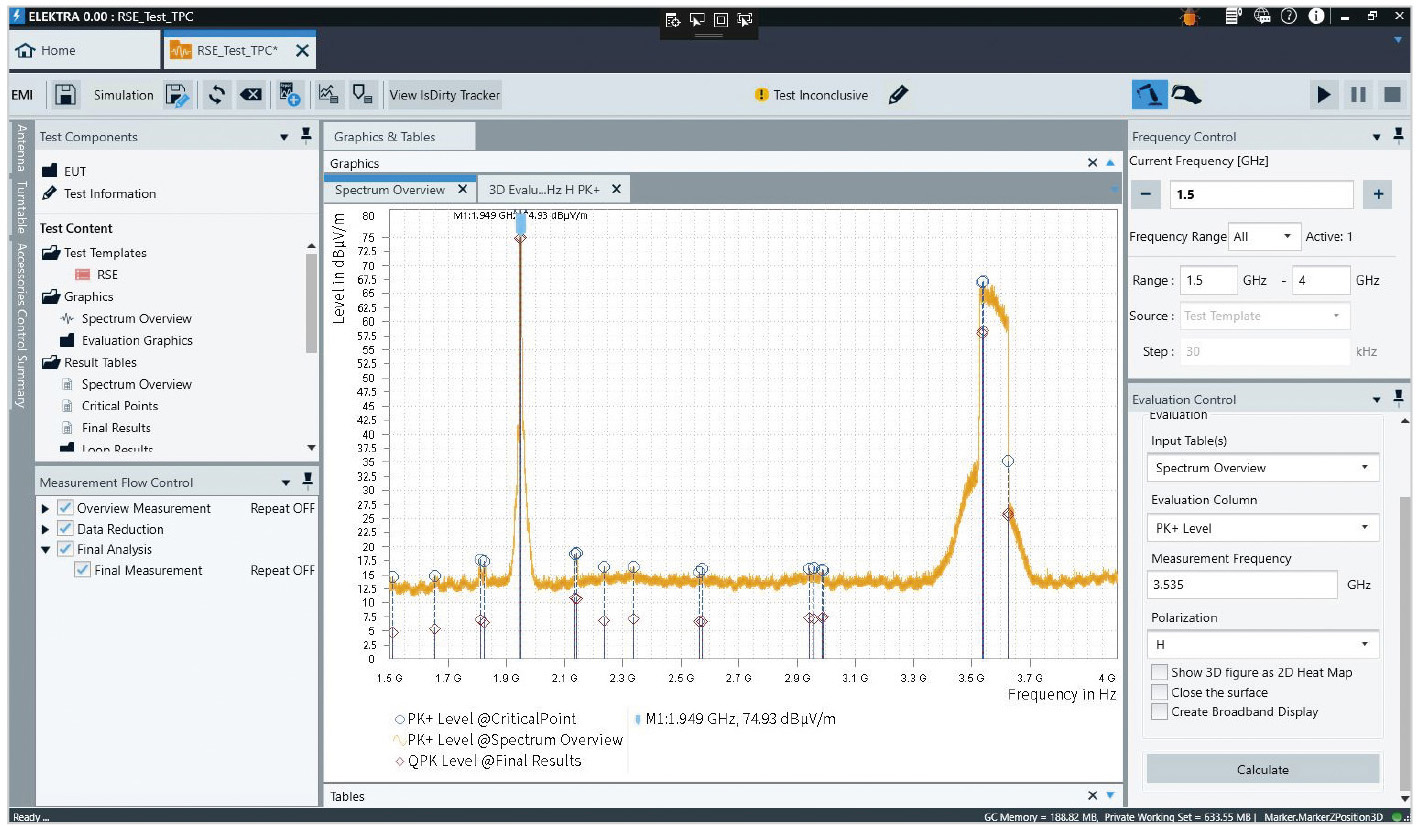1416x826 pixels.
Task: Click the refresh arrows icon
Action: (x=216, y=95)
